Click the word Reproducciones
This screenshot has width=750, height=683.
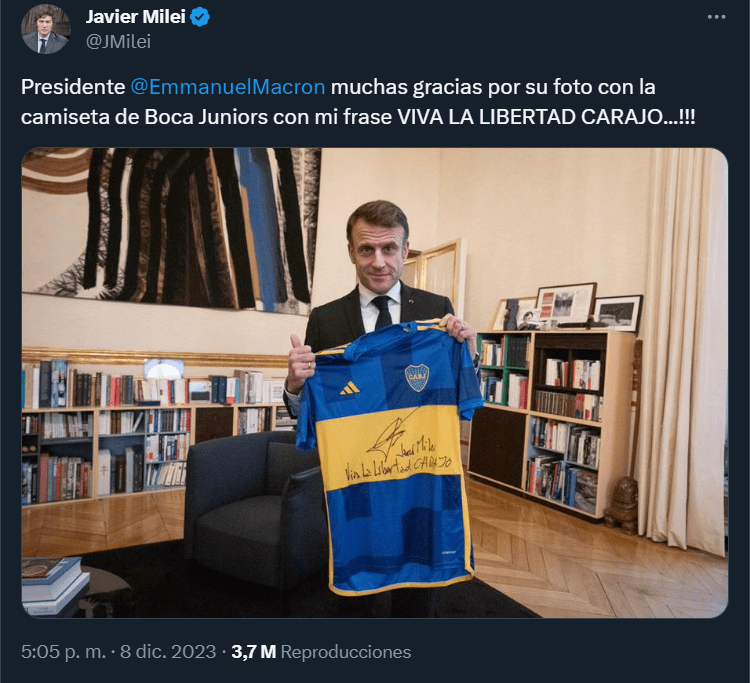point(346,652)
